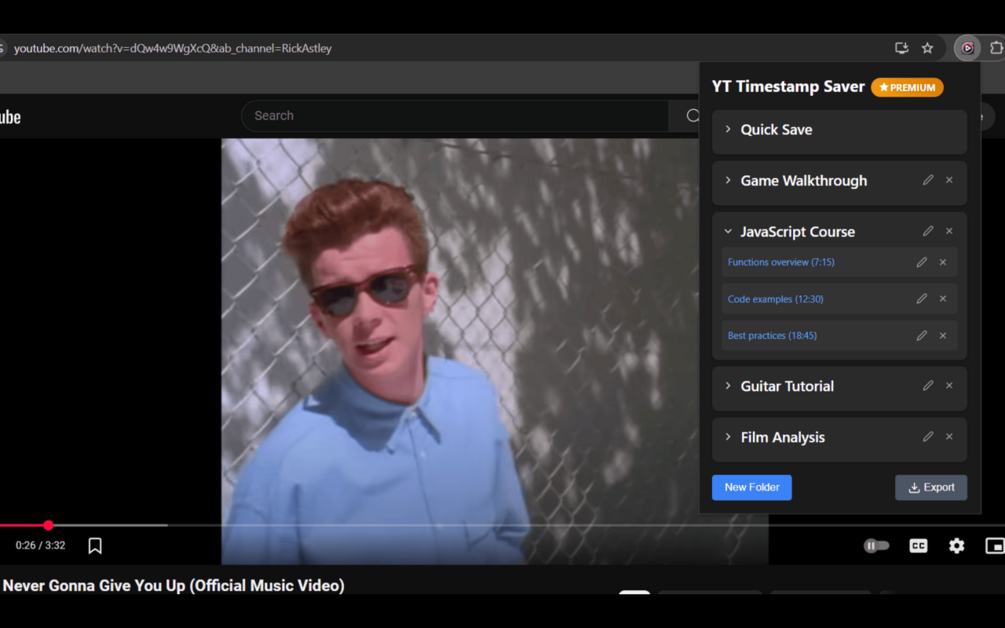Click the install-app icon in address bar
The height and width of the screenshot is (628, 1005).
click(x=901, y=47)
